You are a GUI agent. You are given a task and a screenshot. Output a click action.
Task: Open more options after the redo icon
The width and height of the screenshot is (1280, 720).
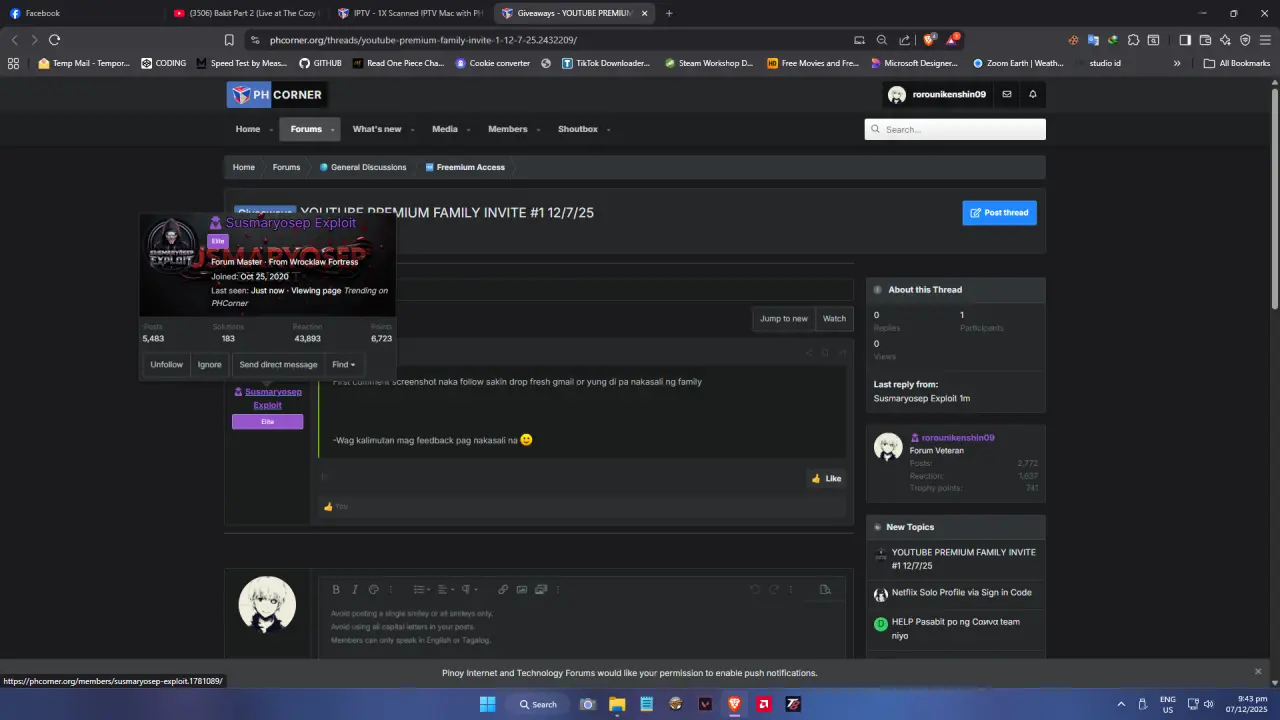click(792, 590)
